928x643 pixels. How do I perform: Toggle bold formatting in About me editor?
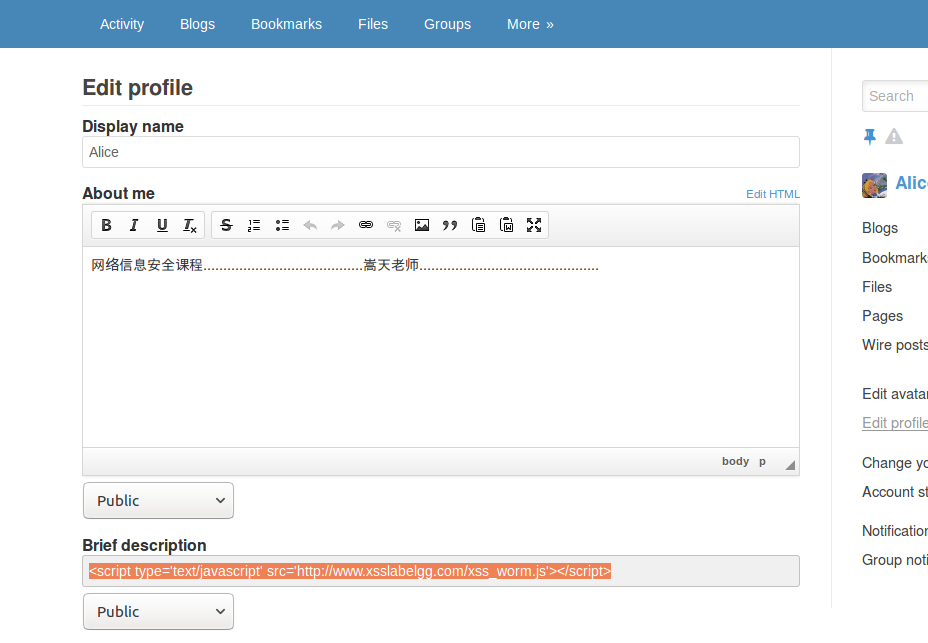coord(107,225)
